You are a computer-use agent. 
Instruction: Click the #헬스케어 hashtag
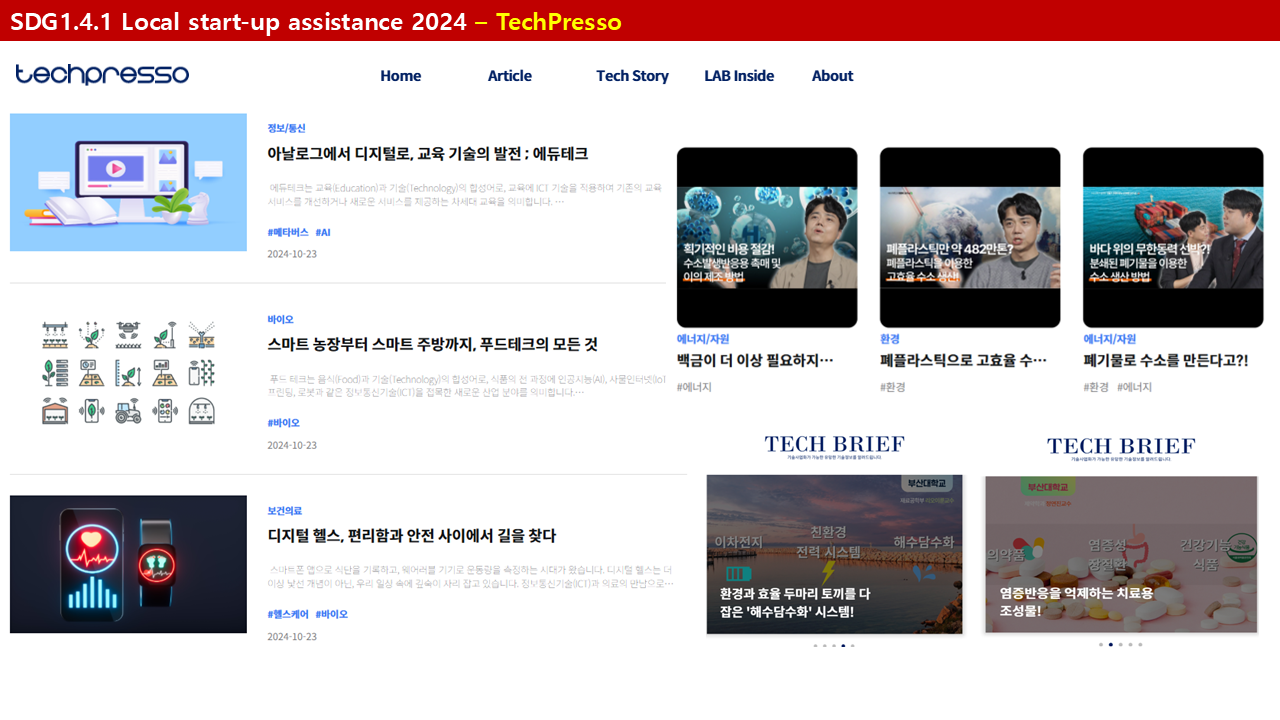(x=288, y=614)
